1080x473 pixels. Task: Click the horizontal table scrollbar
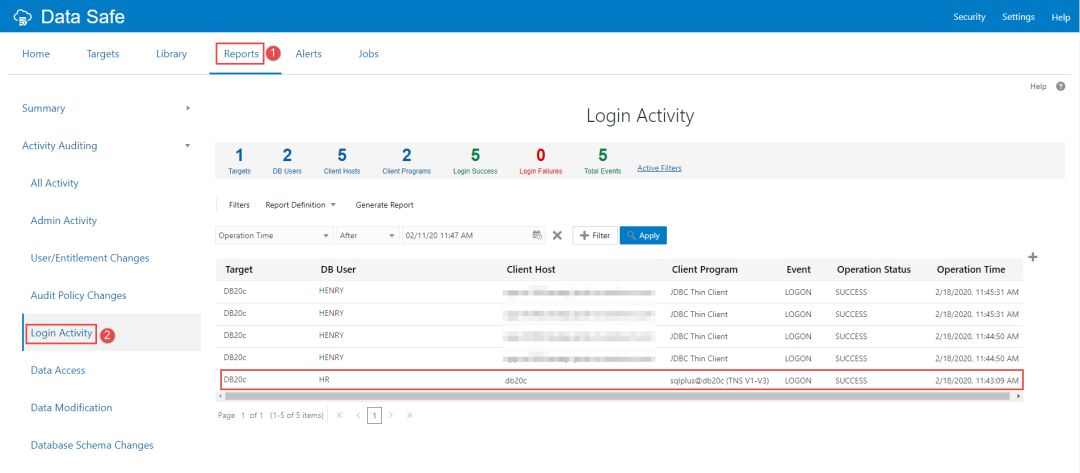pos(616,396)
